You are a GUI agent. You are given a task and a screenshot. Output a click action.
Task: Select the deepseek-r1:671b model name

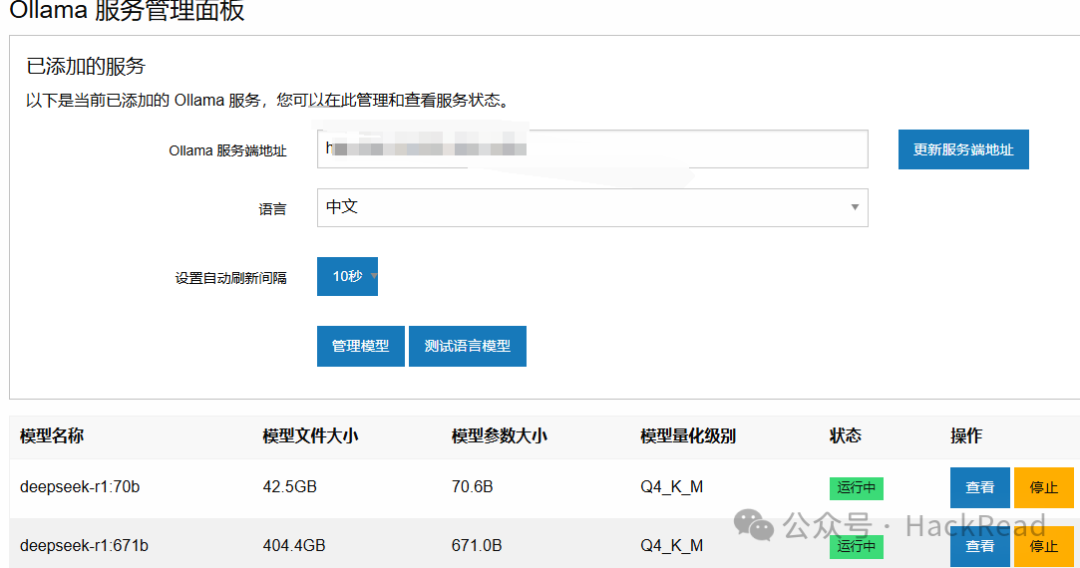tap(84, 545)
